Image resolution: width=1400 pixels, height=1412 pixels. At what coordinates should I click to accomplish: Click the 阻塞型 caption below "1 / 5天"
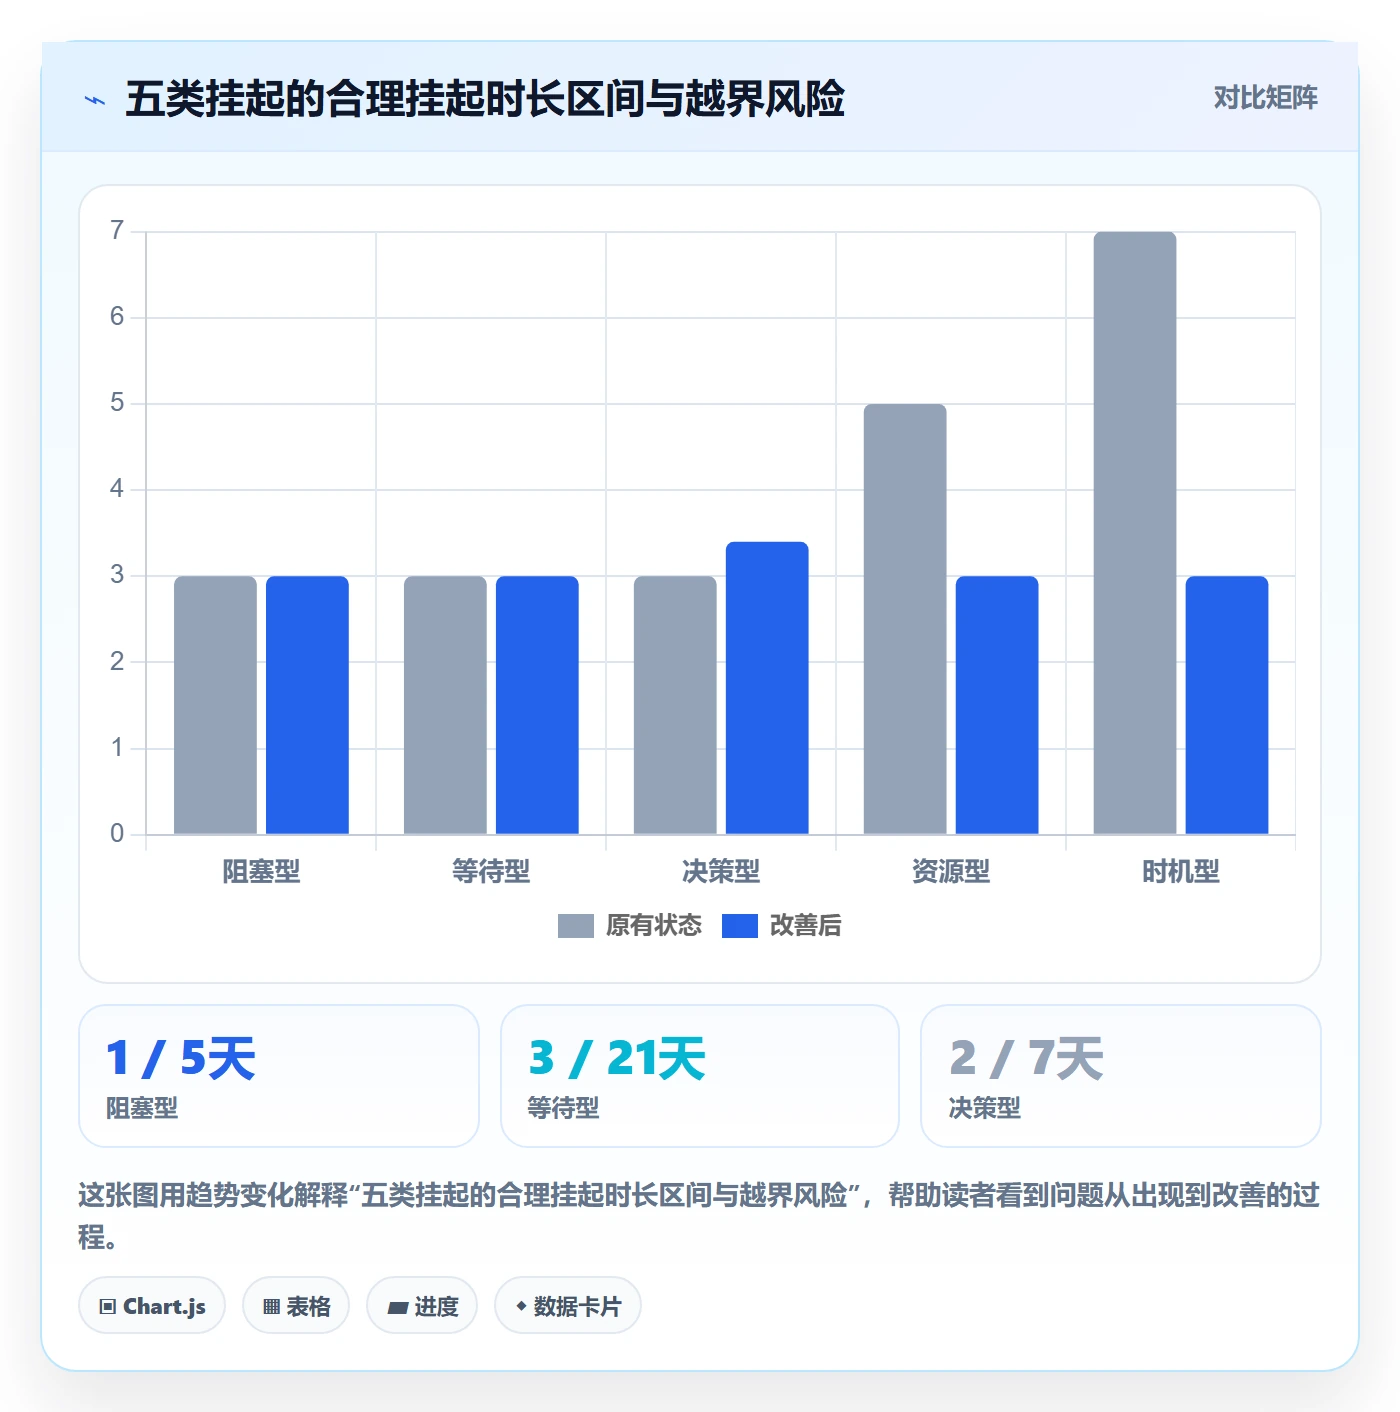pos(142,1108)
